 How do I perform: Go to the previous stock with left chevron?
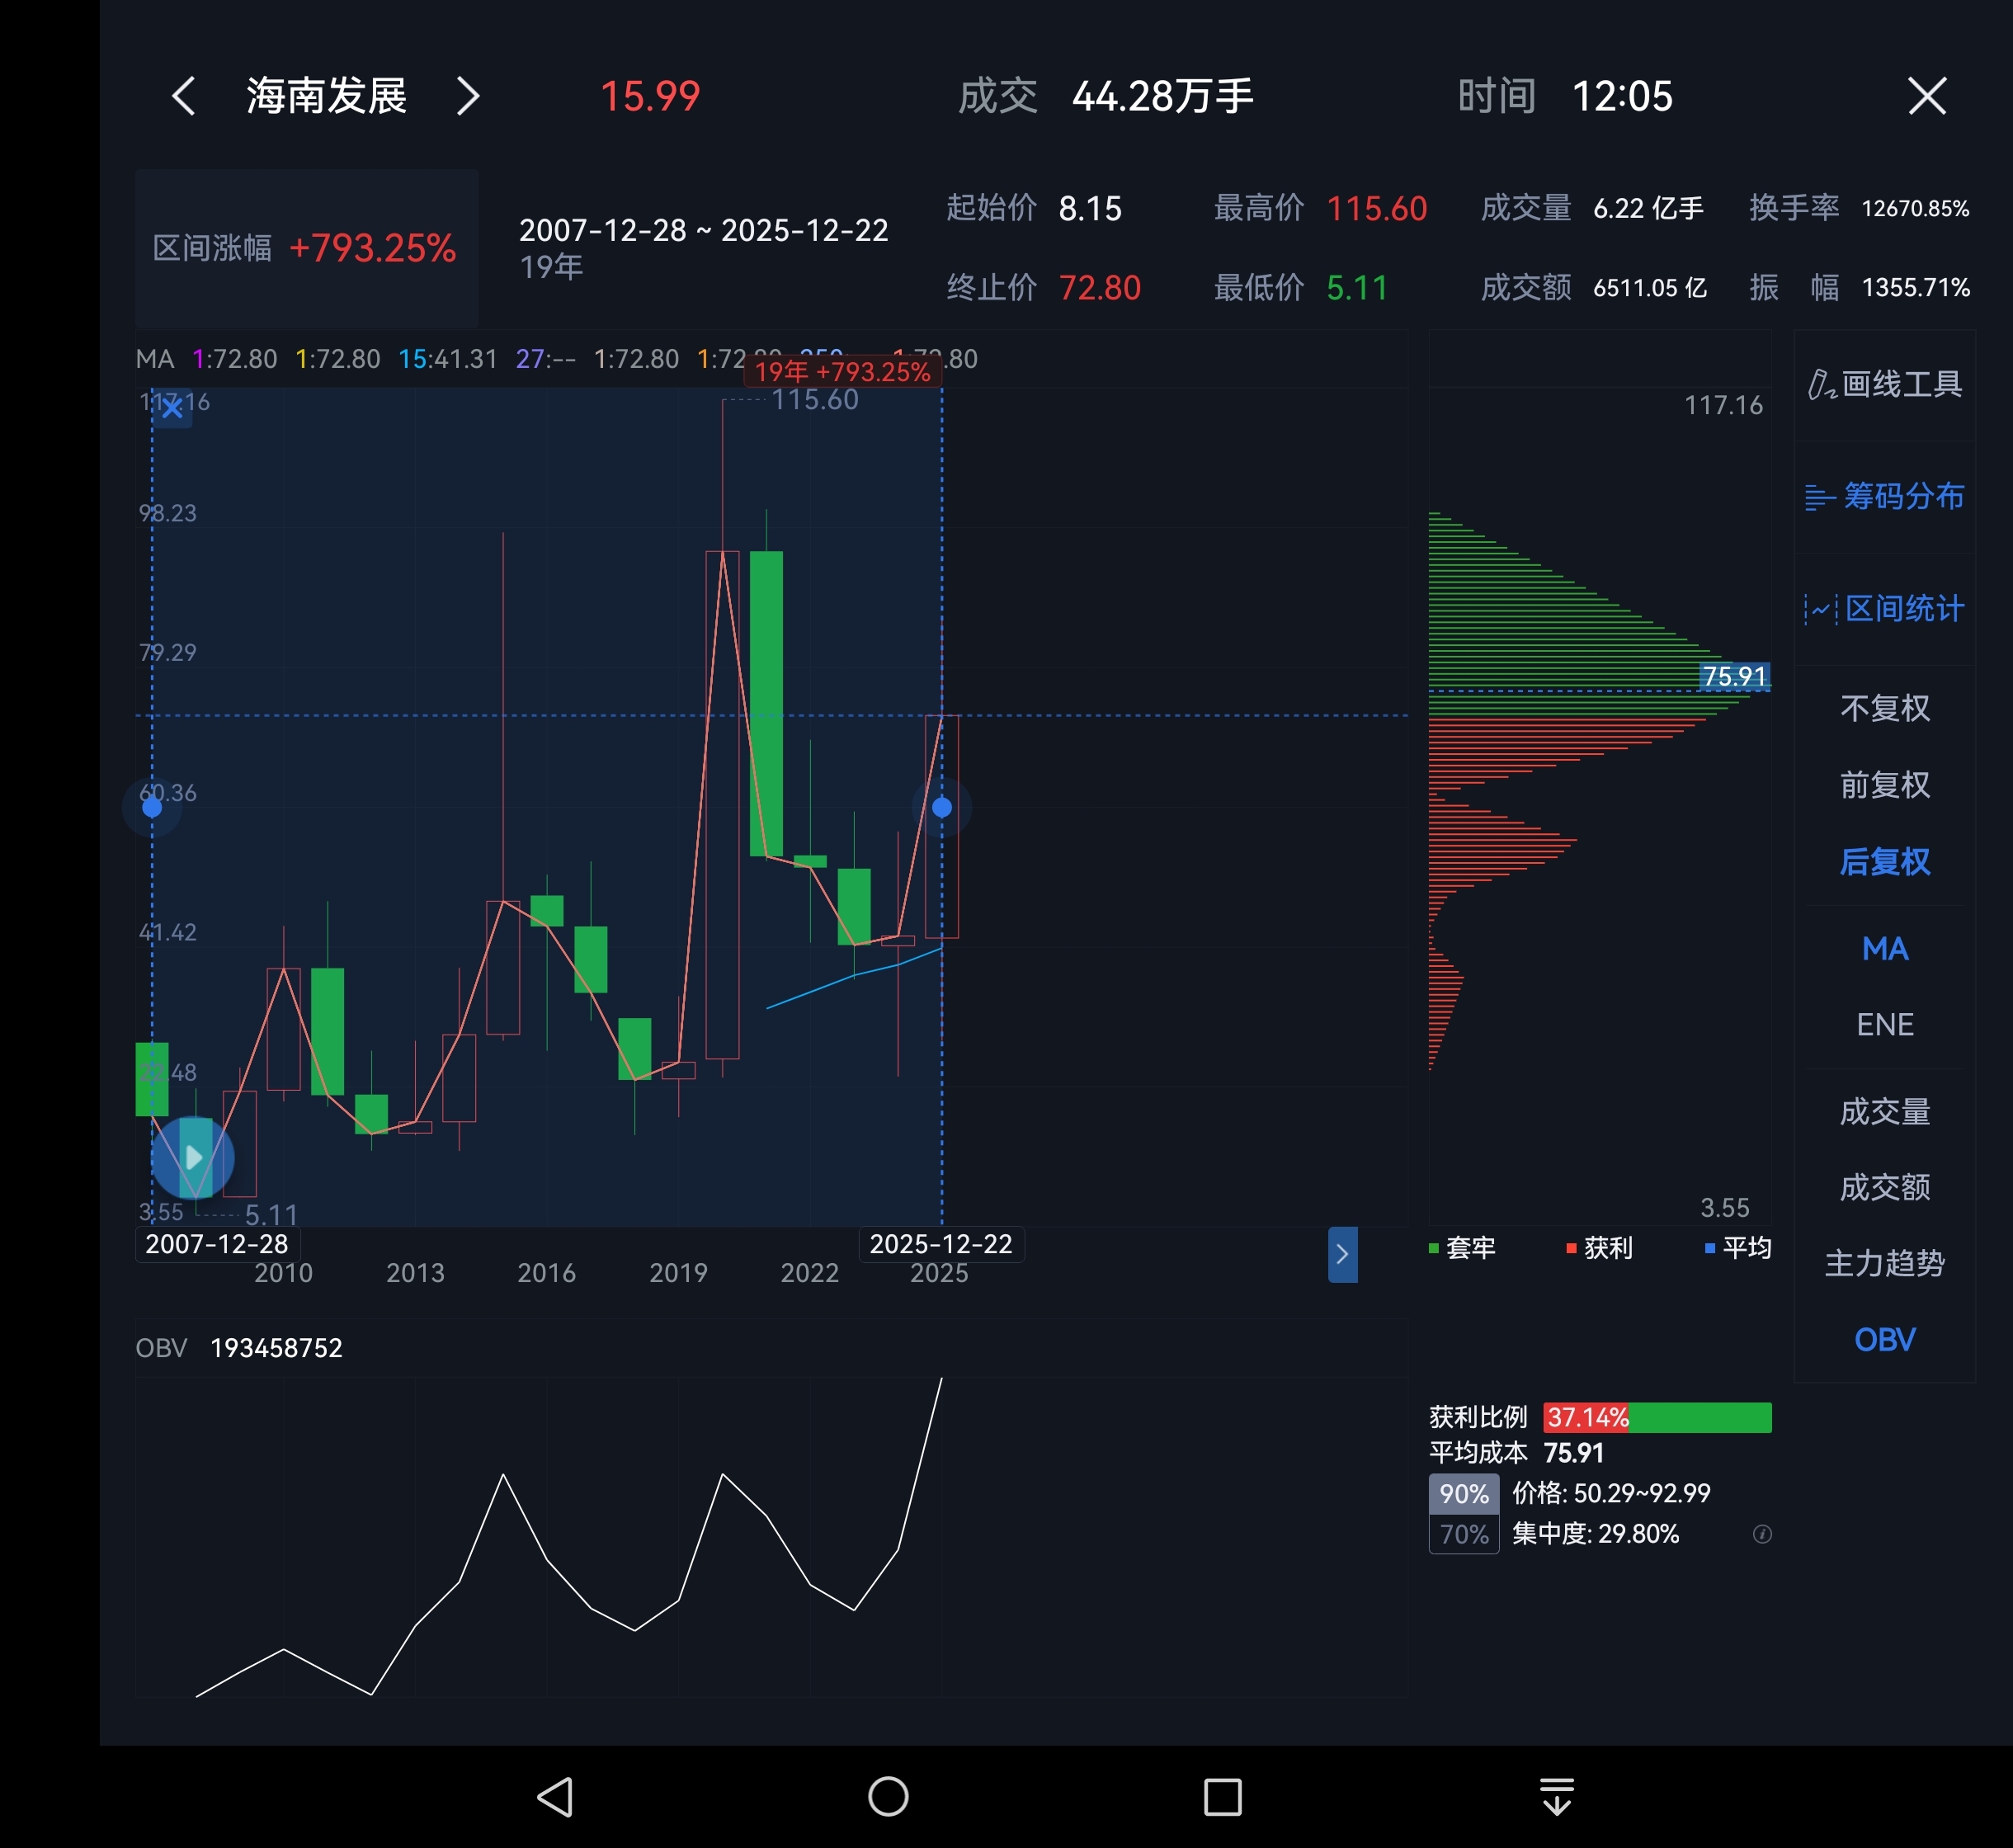click(184, 97)
